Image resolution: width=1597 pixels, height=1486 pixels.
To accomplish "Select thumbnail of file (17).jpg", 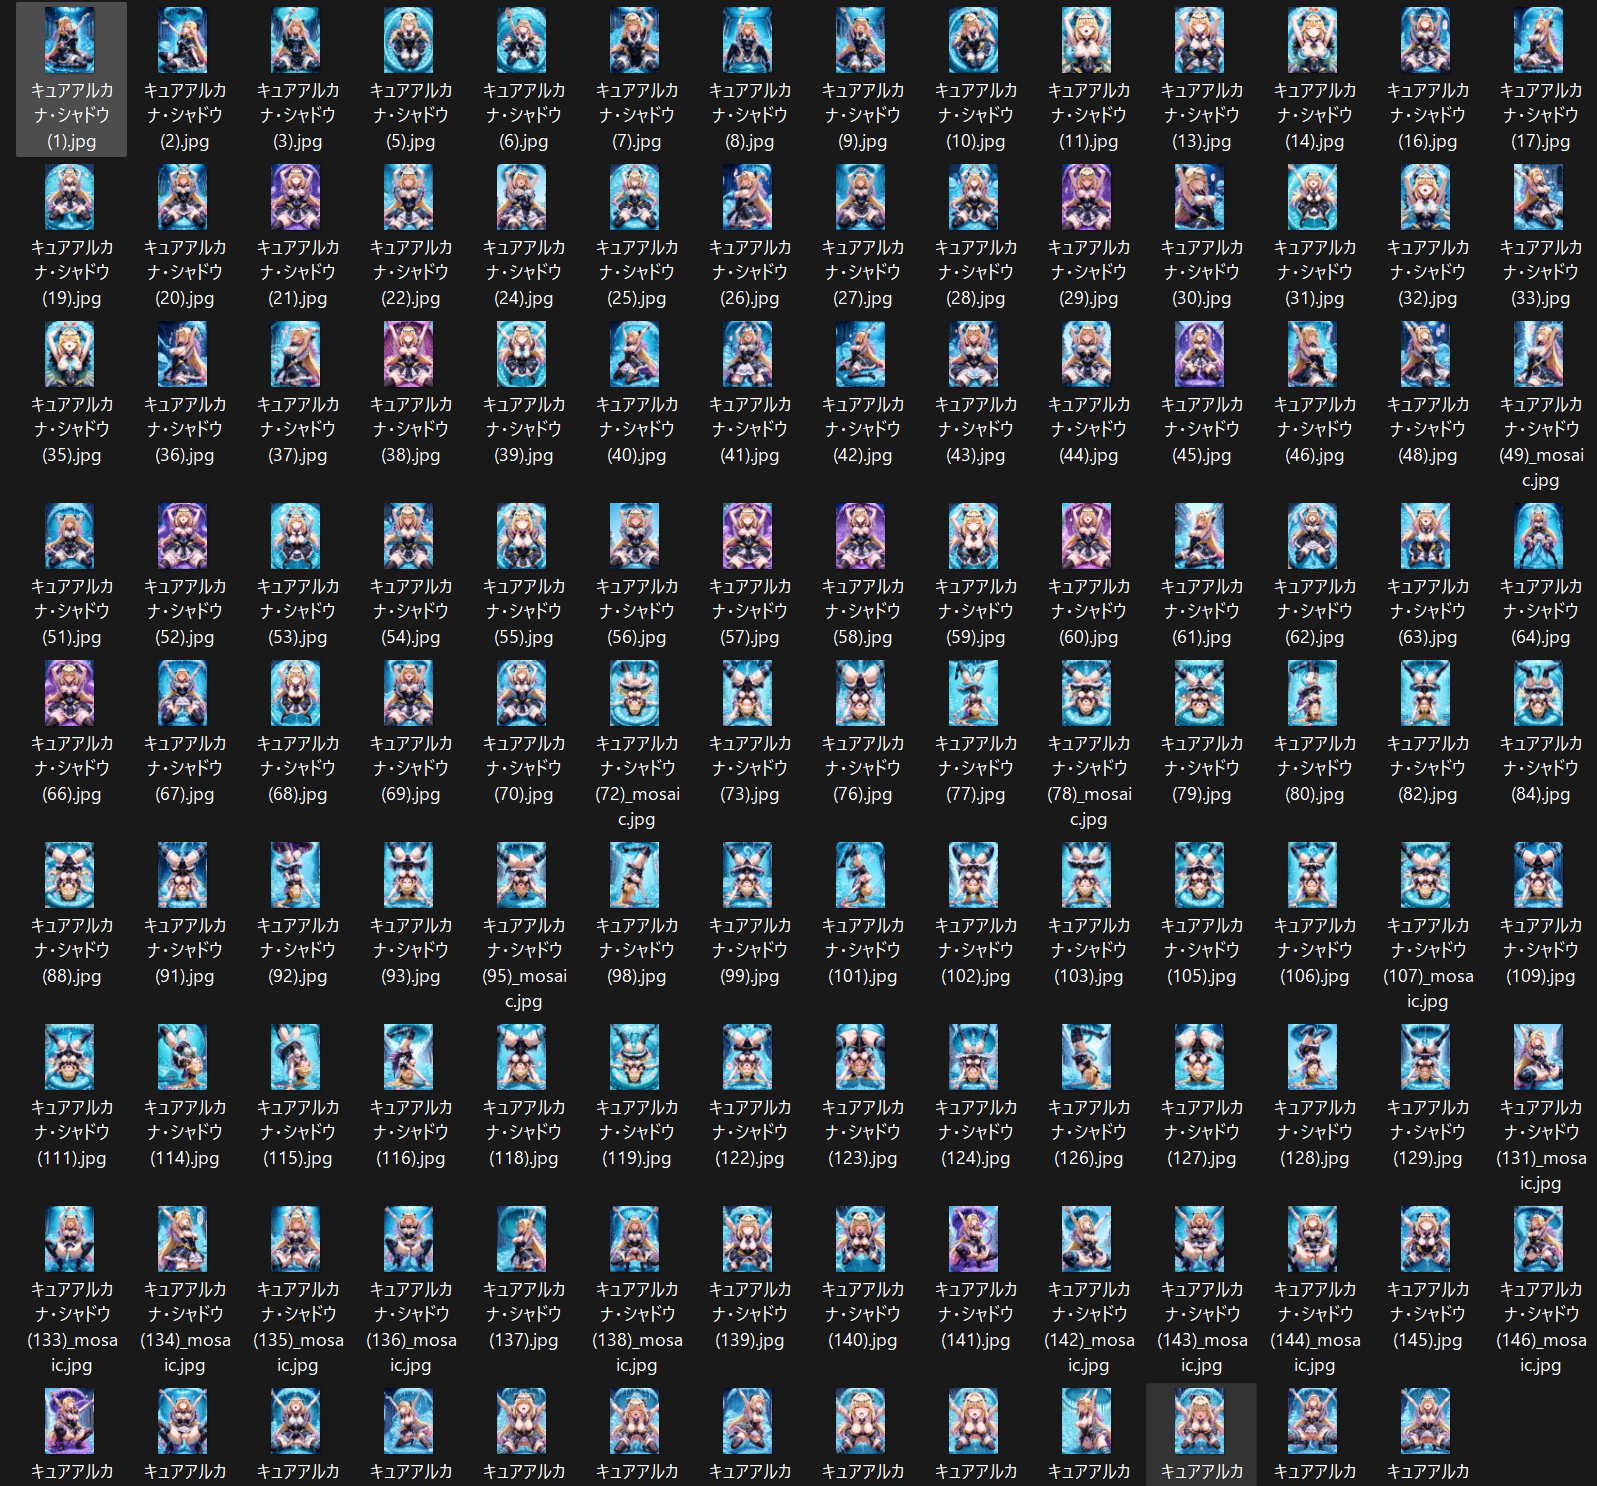I will [1539, 40].
